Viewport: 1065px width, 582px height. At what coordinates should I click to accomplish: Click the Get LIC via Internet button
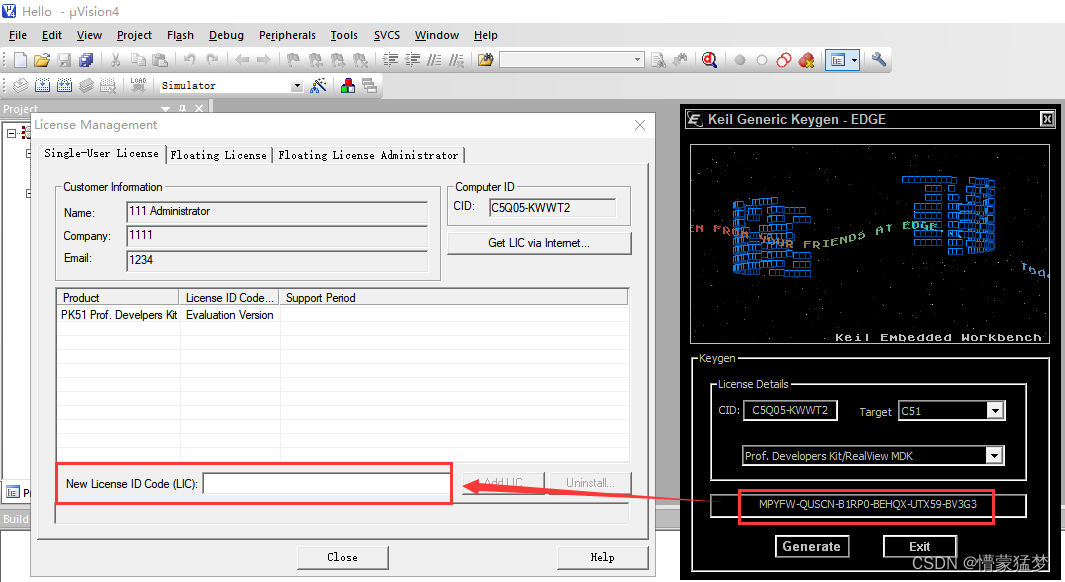pos(539,243)
